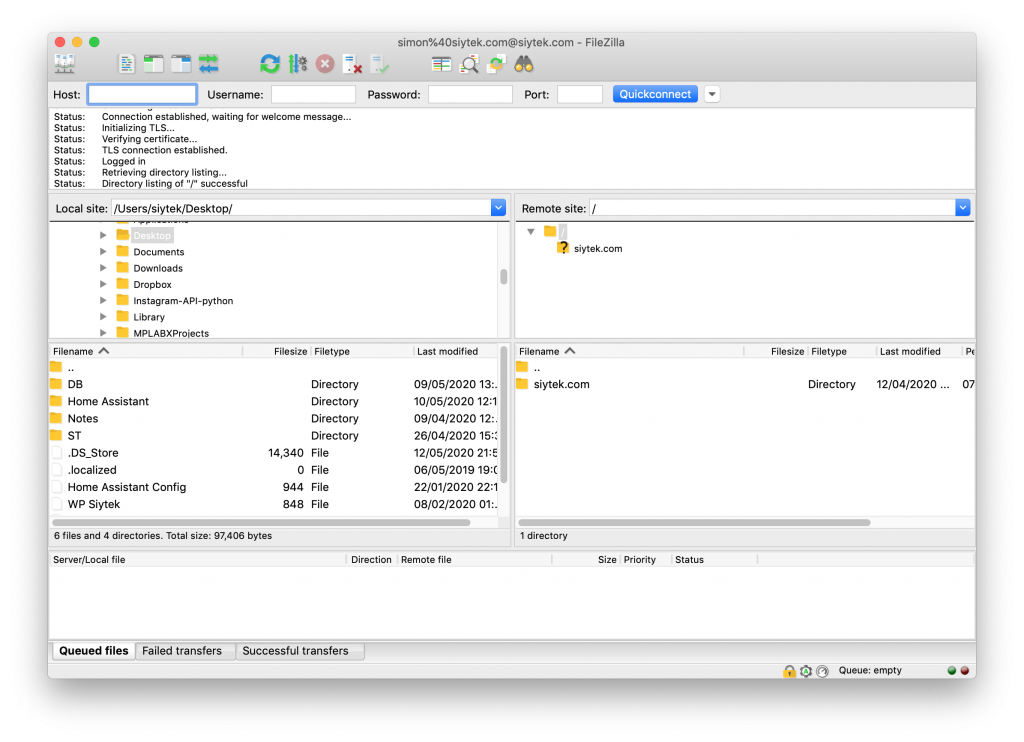
Task: Click the encryption lock status icon
Action: pyautogui.click(x=790, y=671)
